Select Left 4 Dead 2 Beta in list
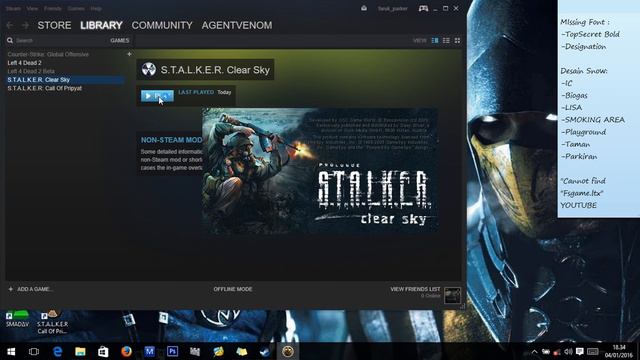The height and width of the screenshot is (360, 640). [x=31, y=71]
